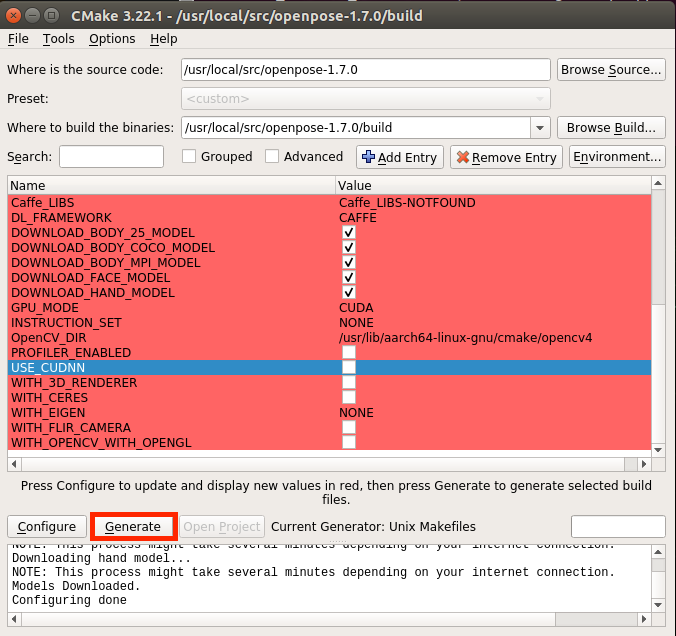Click the Browse Source button
The image size is (676, 636).
611,69
